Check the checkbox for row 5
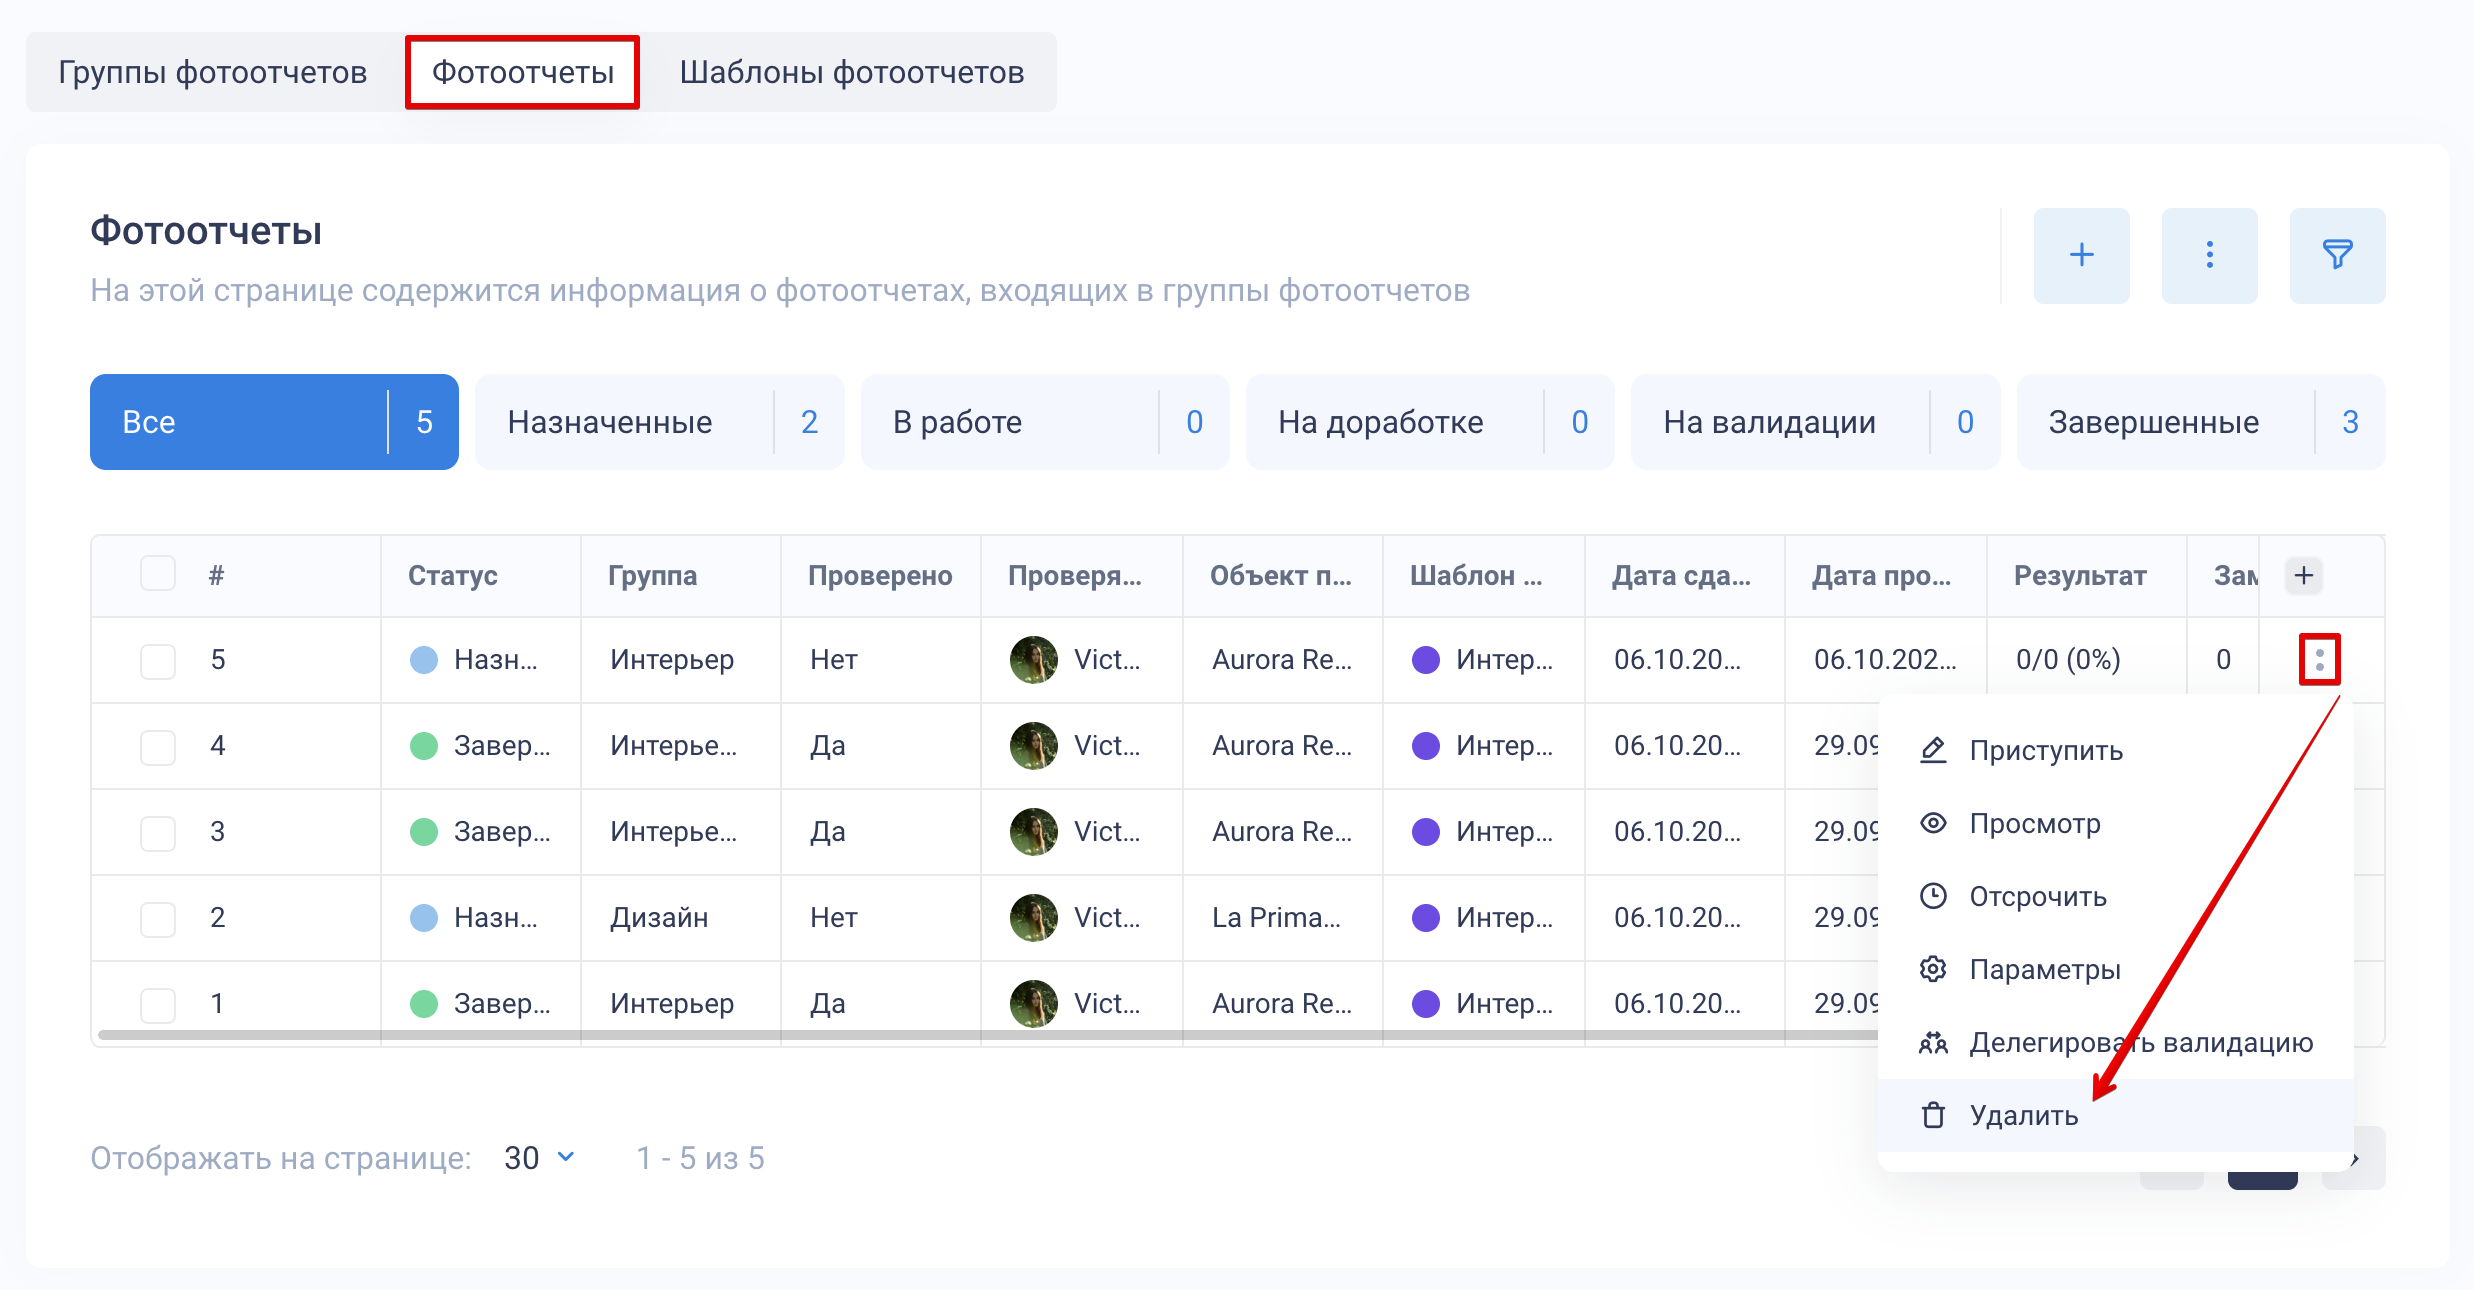The image size is (2474, 1290). click(158, 660)
